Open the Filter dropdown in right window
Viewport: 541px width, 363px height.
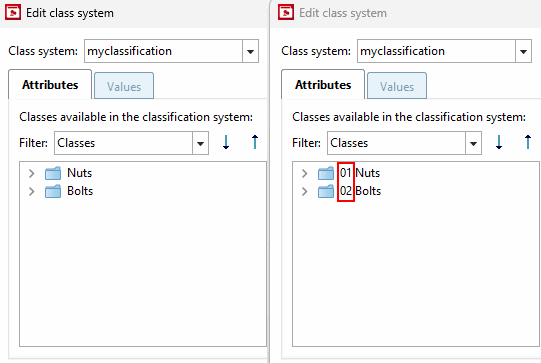click(x=473, y=143)
